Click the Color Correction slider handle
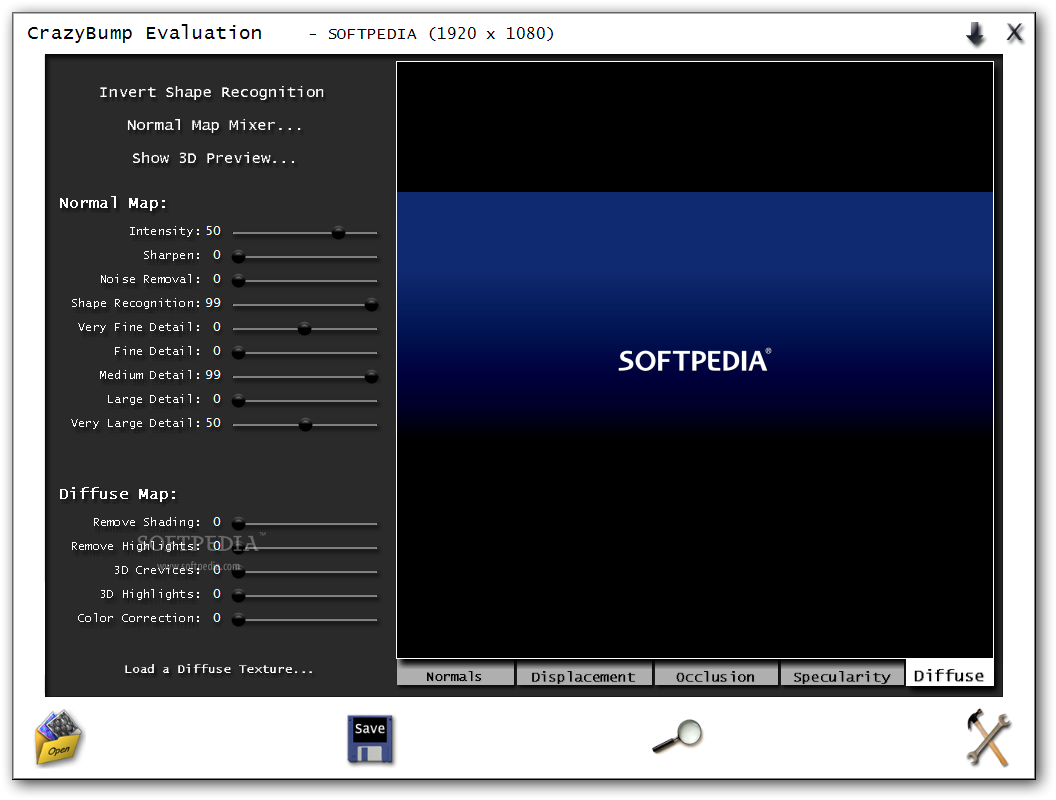This screenshot has width=1056, height=800. pyautogui.click(x=238, y=620)
